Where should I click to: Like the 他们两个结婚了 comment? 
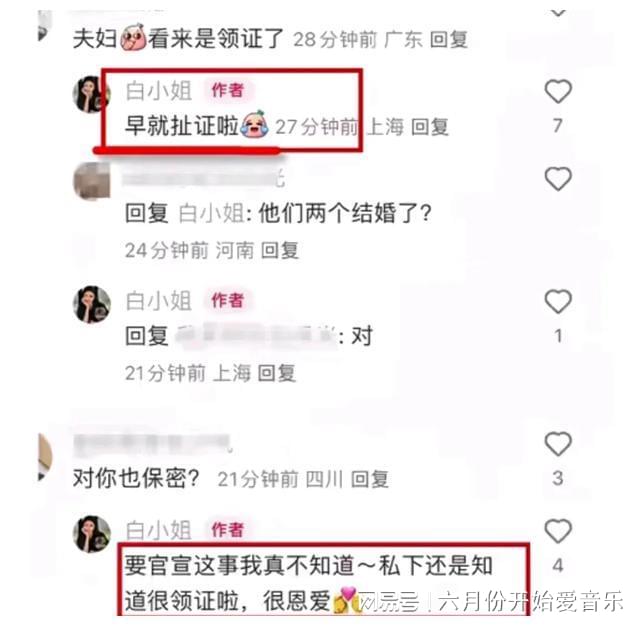click(558, 179)
